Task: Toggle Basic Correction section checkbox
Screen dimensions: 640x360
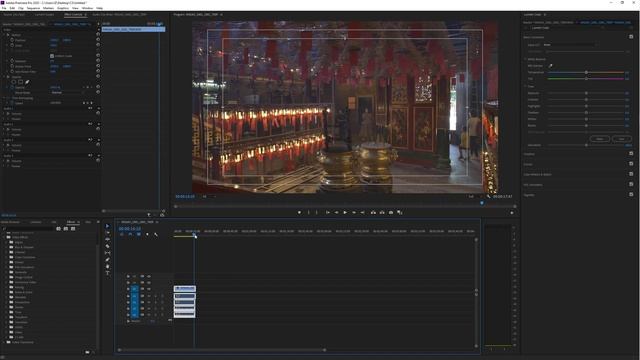Action: [631, 37]
